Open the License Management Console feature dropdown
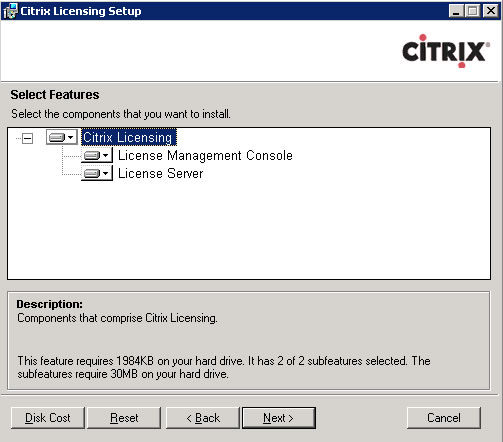The image size is (503, 442). pyautogui.click(x=97, y=155)
